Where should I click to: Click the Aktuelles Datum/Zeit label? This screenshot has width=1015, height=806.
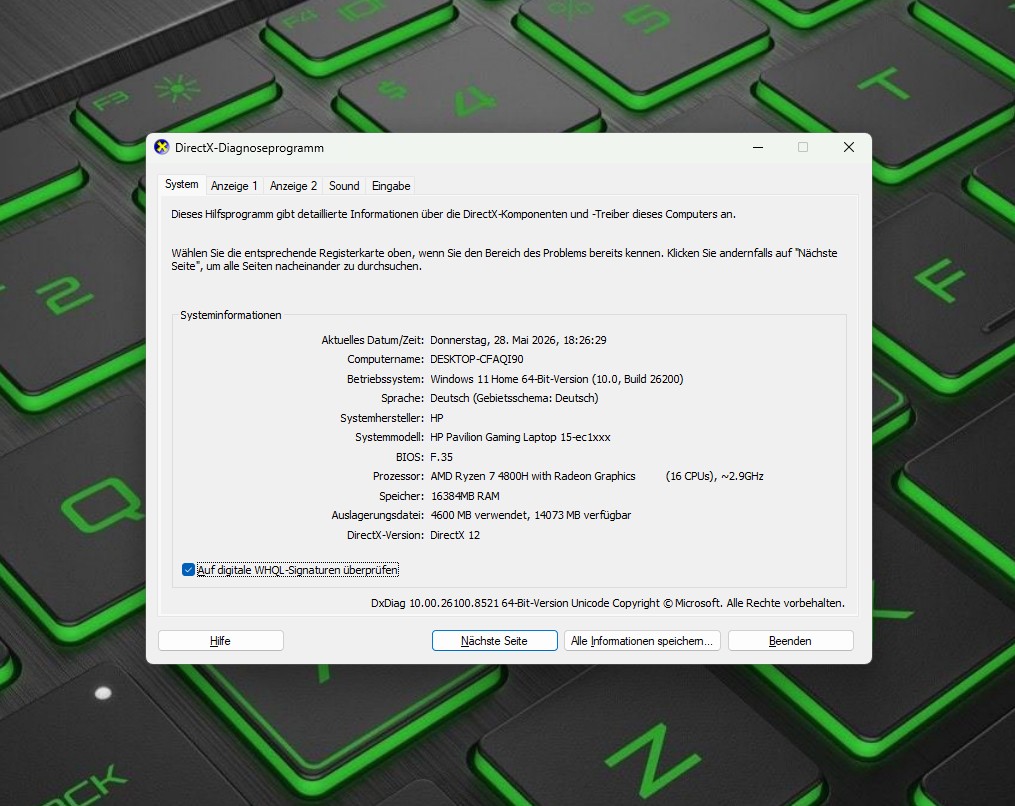[x=373, y=340]
